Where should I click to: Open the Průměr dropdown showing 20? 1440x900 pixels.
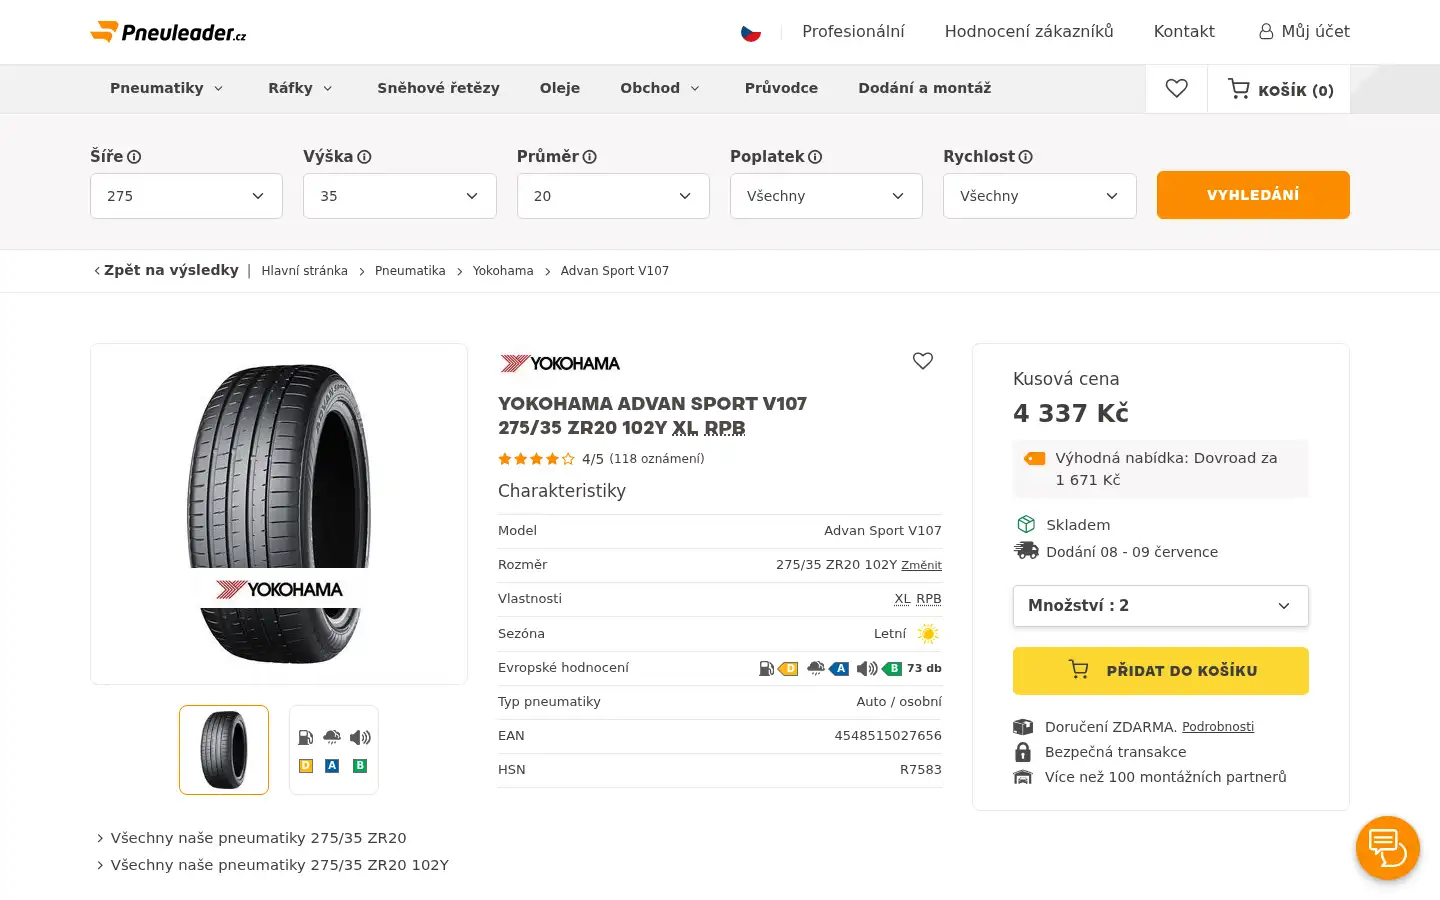tap(613, 196)
